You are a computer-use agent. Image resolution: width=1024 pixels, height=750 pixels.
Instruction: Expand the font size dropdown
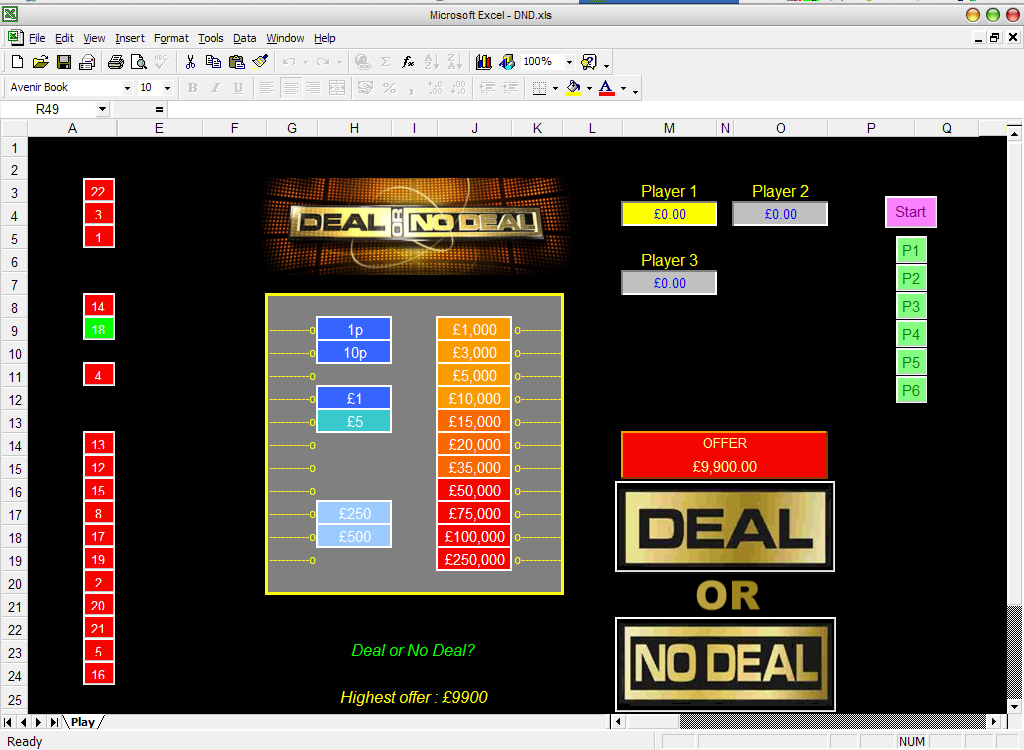click(x=168, y=88)
